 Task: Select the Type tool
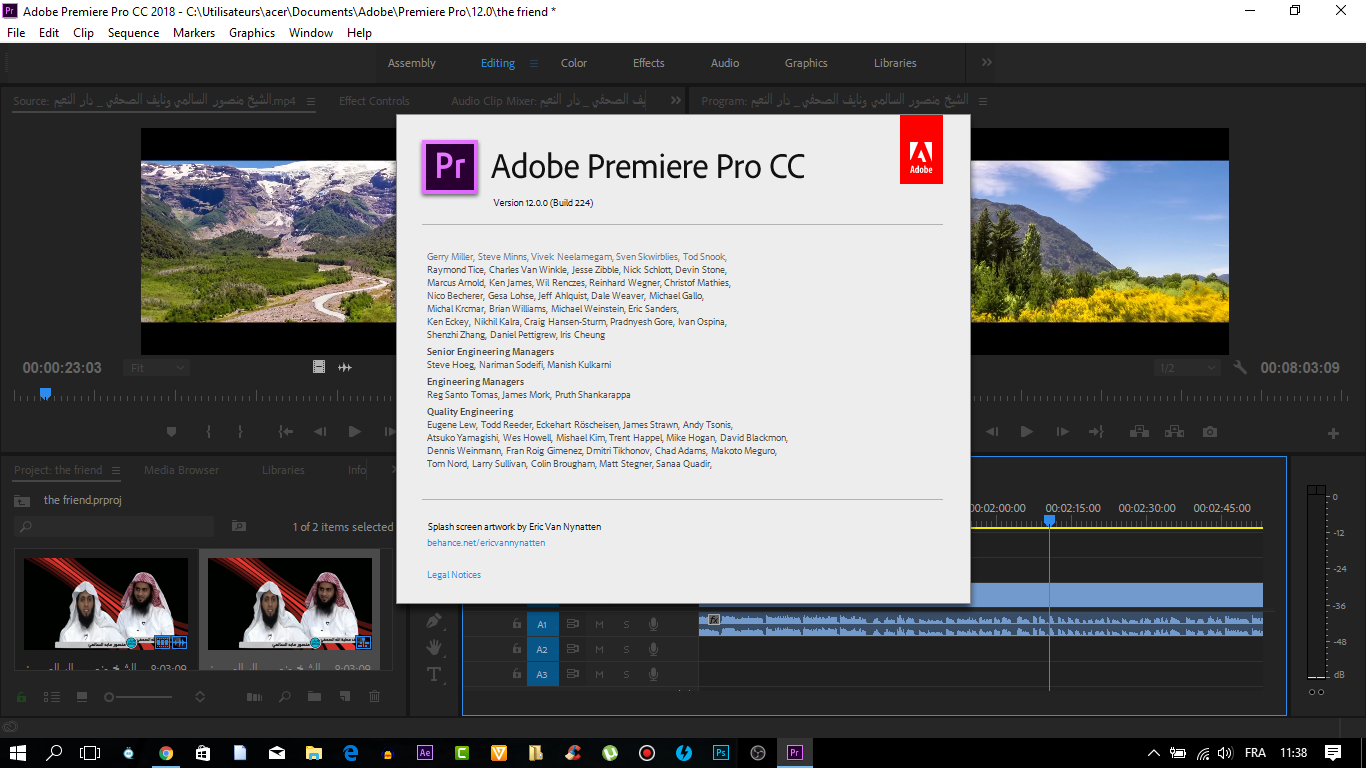(x=434, y=674)
